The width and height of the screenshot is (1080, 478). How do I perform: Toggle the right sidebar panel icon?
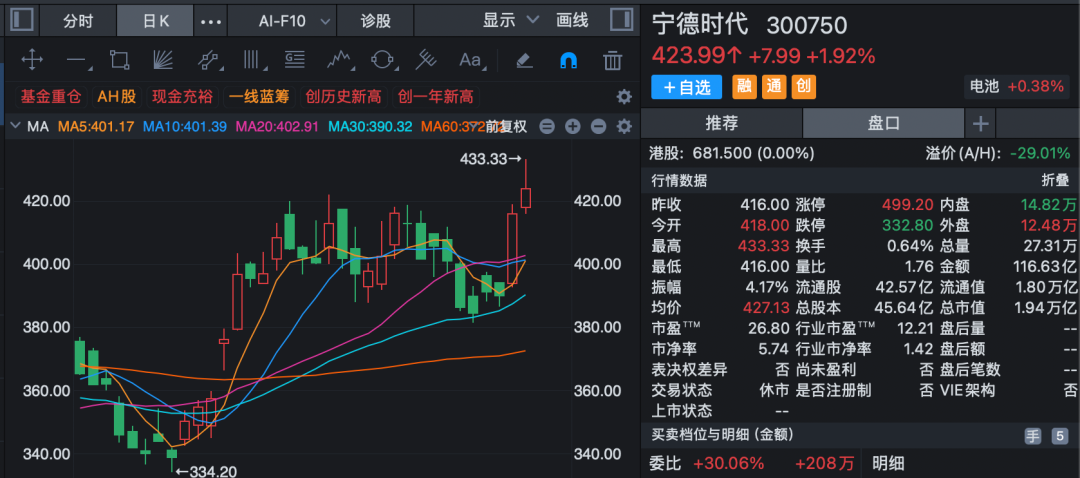tap(620, 20)
